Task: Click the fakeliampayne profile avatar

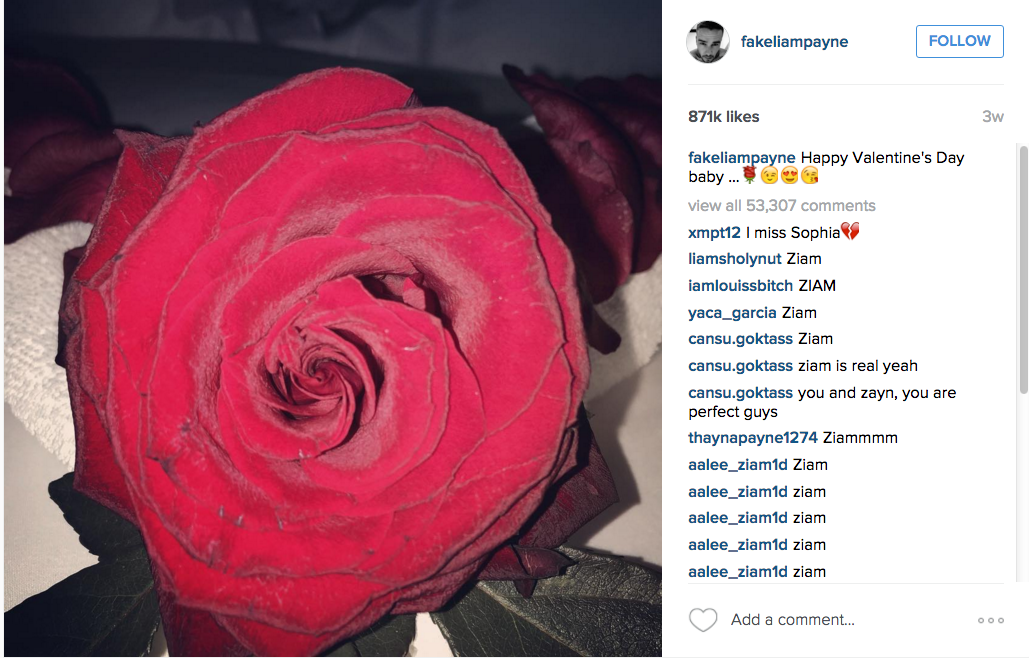Action: (x=707, y=41)
